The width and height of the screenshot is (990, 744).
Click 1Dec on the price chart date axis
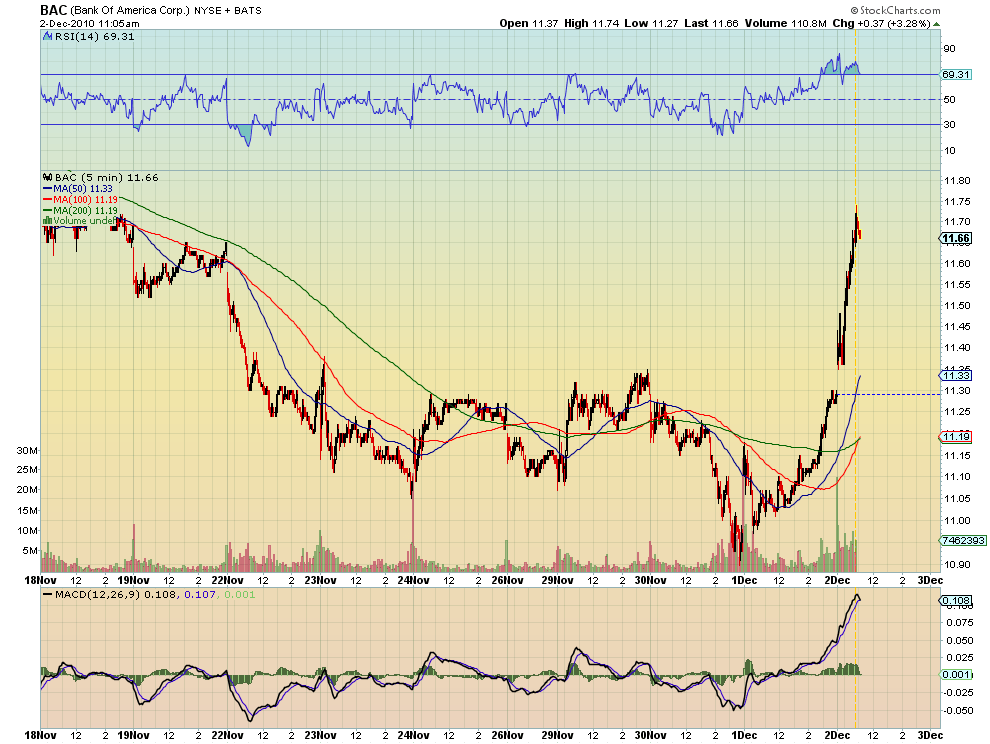[744, 580]
